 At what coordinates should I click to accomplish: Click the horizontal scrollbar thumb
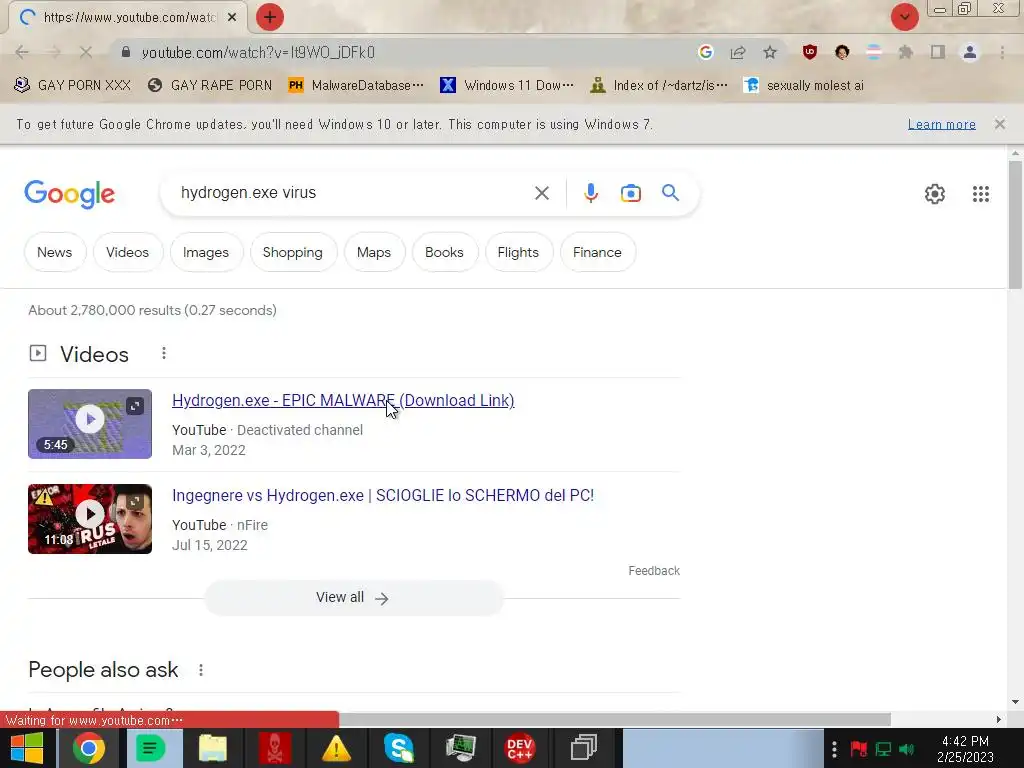[x=615, y=720]
